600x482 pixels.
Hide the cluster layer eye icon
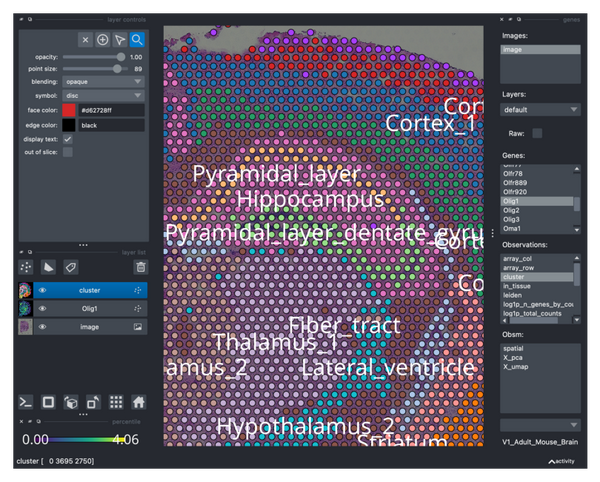43,291
